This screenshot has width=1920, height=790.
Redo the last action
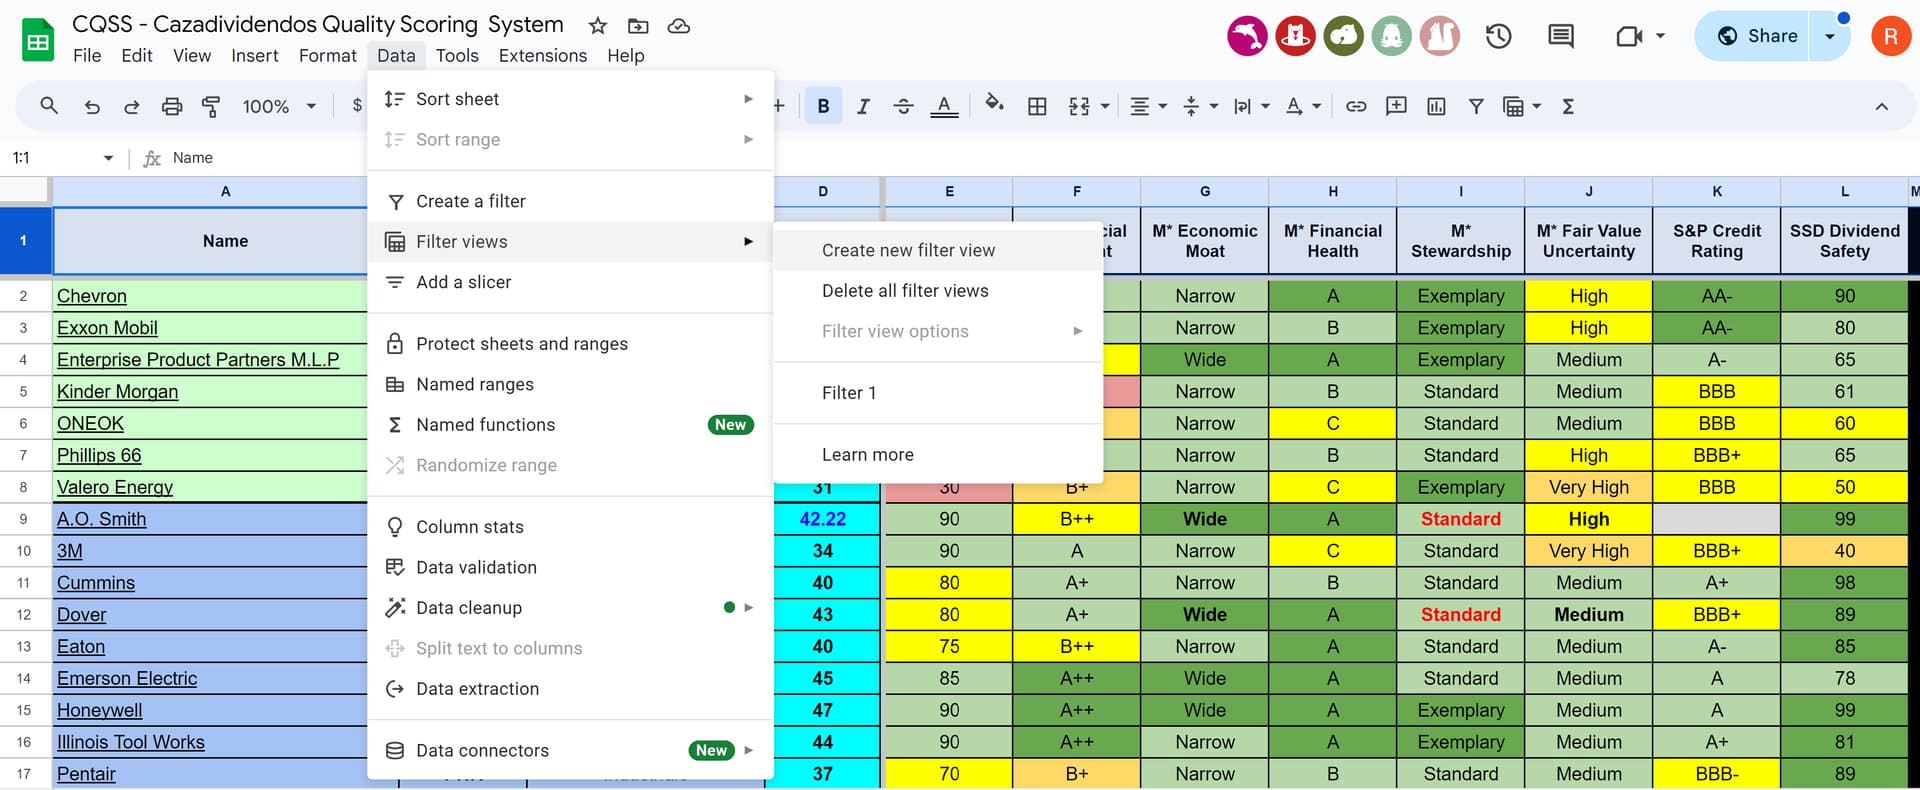coord(131,106)
